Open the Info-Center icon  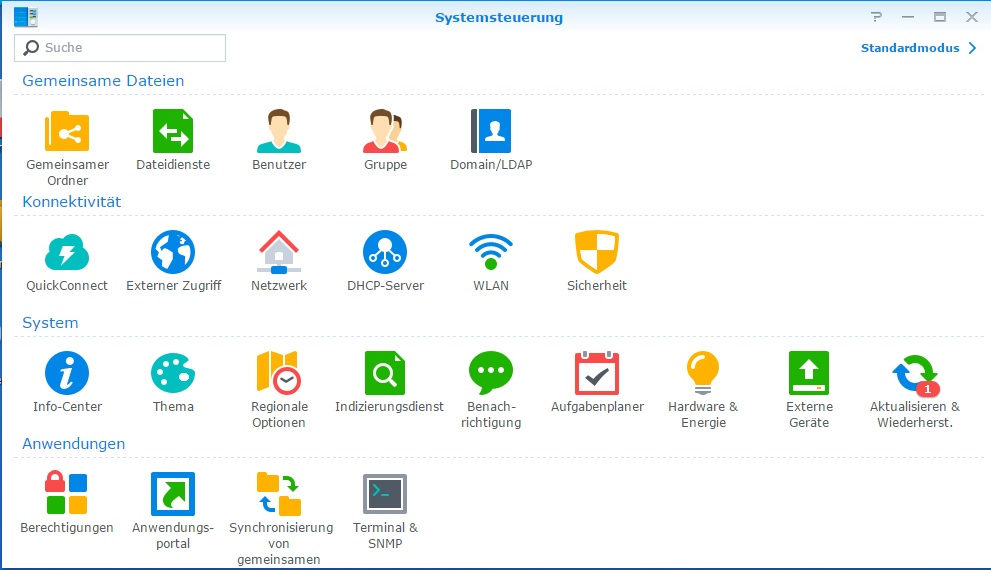click(67, 373)
